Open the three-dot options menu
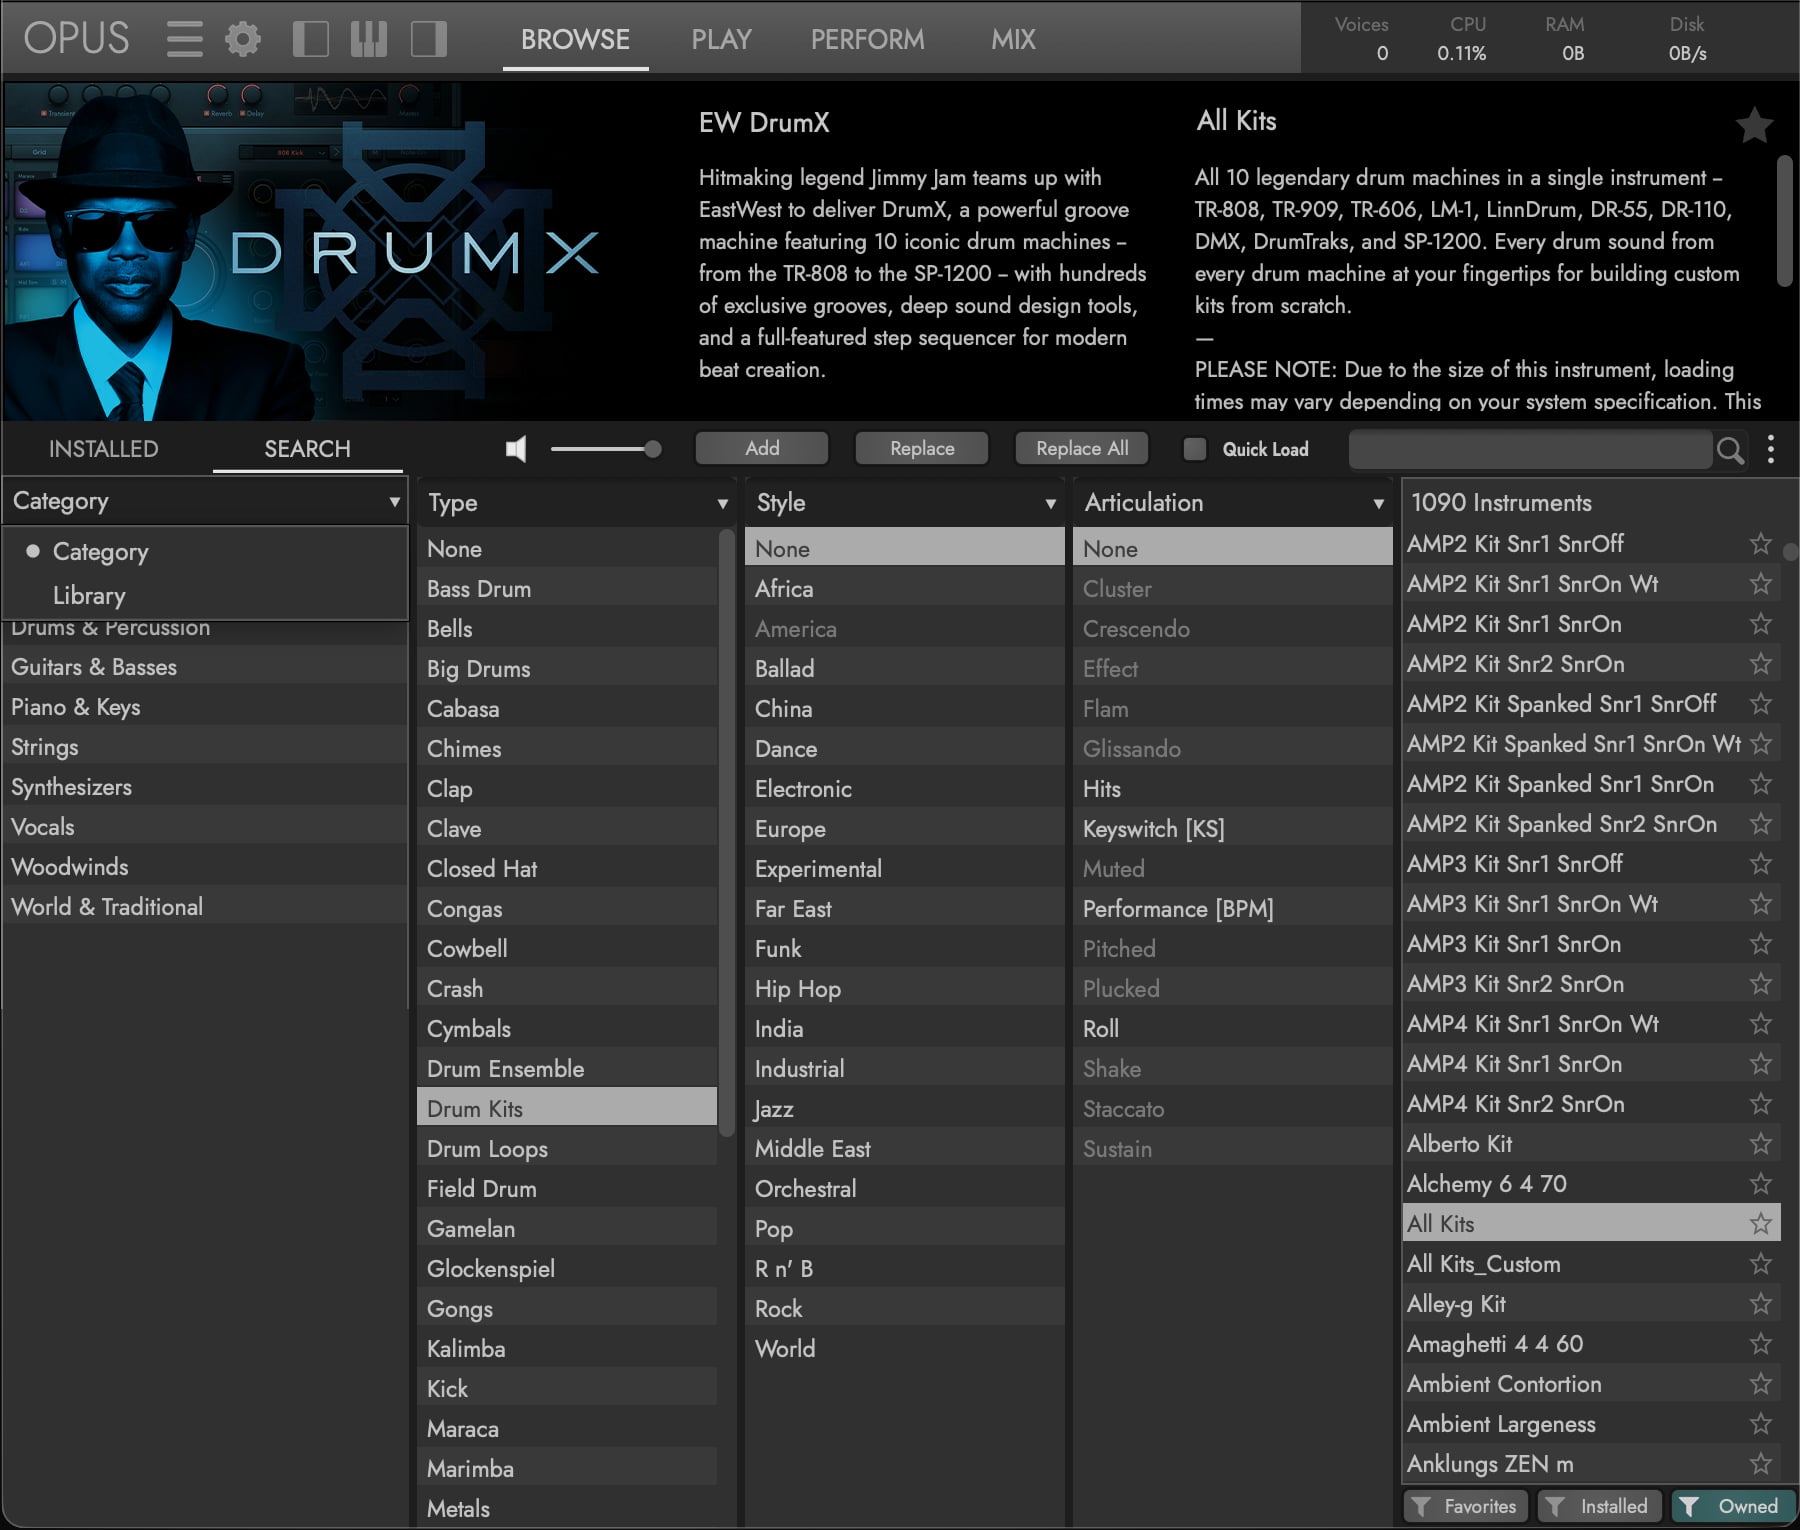The height and width of the screenshot is (1530, 1800). [x=1771, y=449]
